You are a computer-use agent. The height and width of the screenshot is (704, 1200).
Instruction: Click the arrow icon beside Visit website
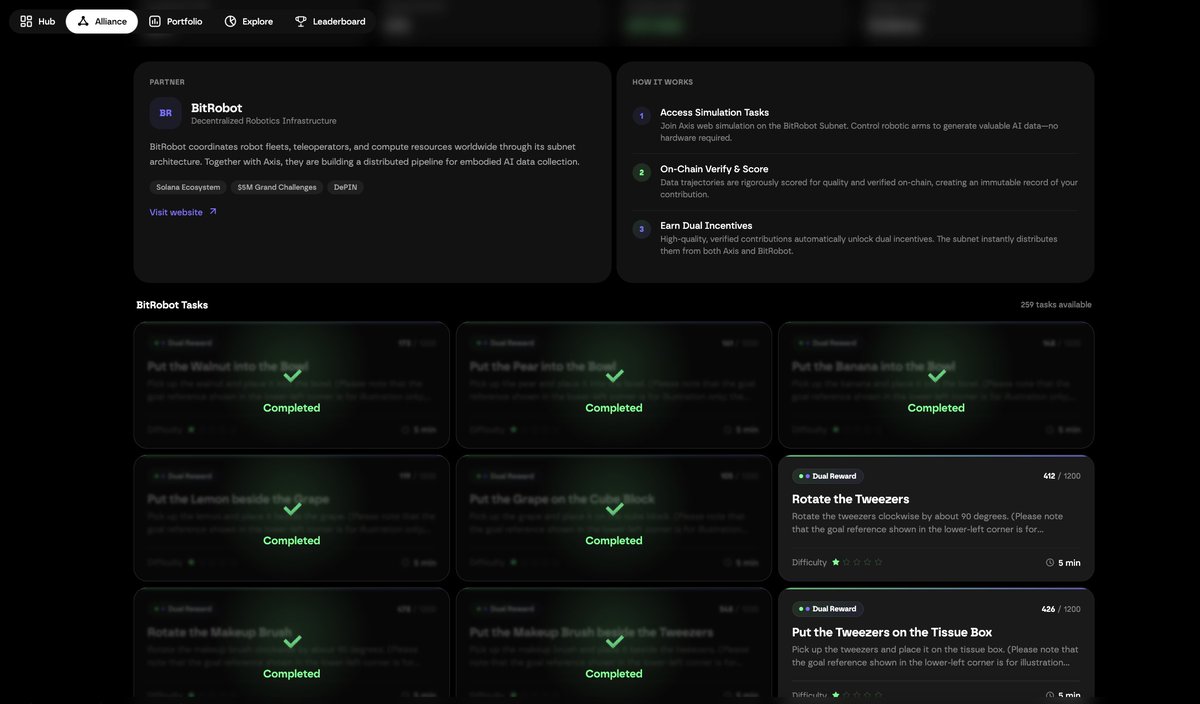(x=213, y=212)
